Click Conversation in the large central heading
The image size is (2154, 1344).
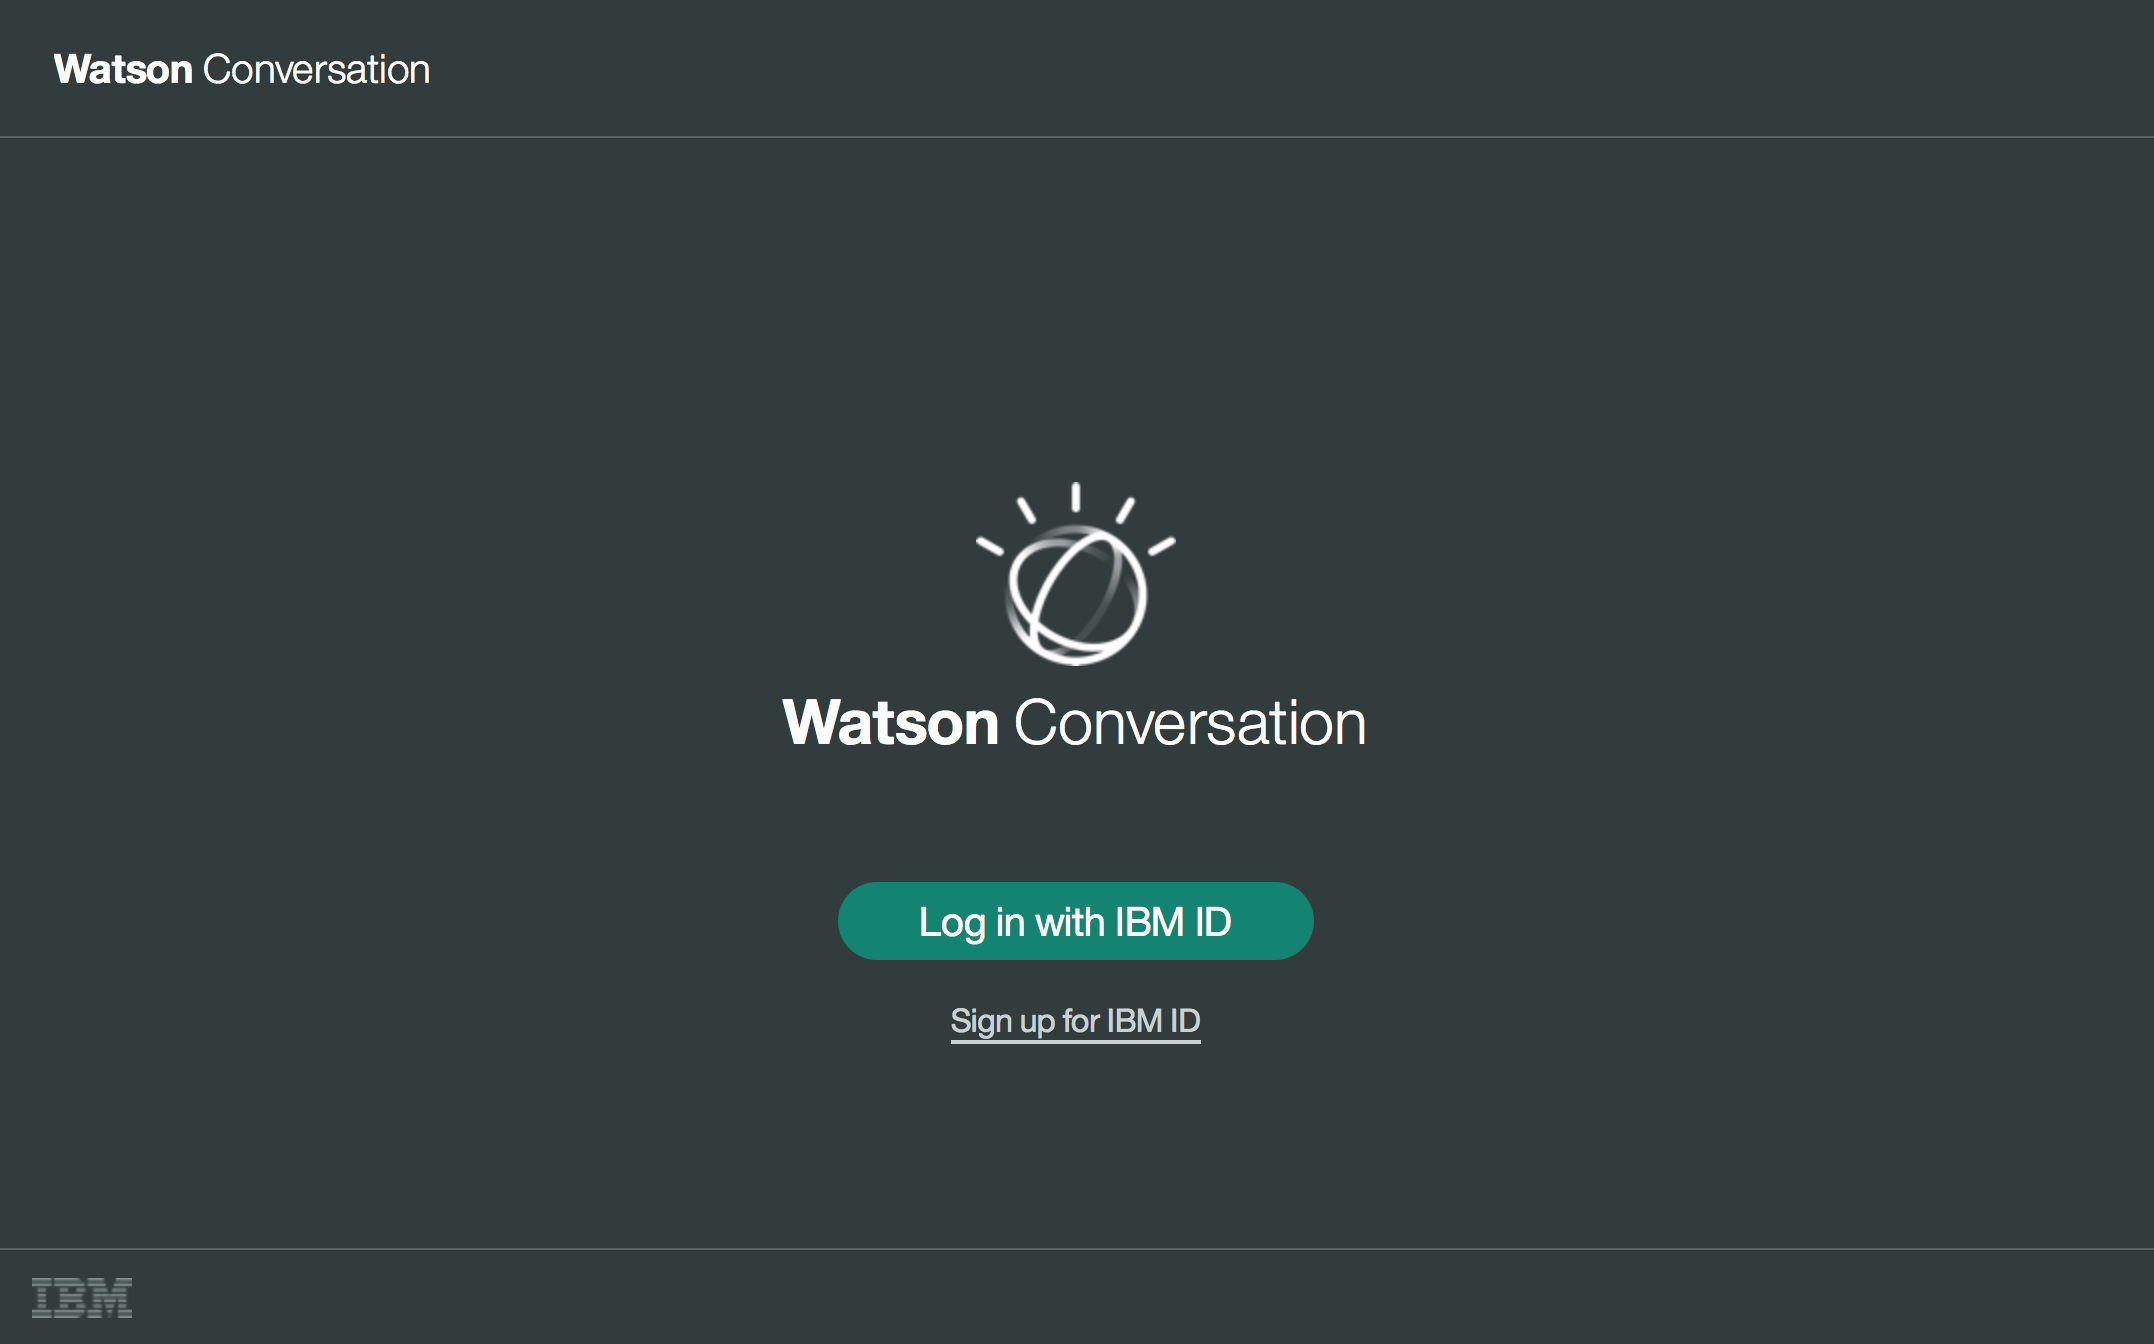tap(1190, 723)
